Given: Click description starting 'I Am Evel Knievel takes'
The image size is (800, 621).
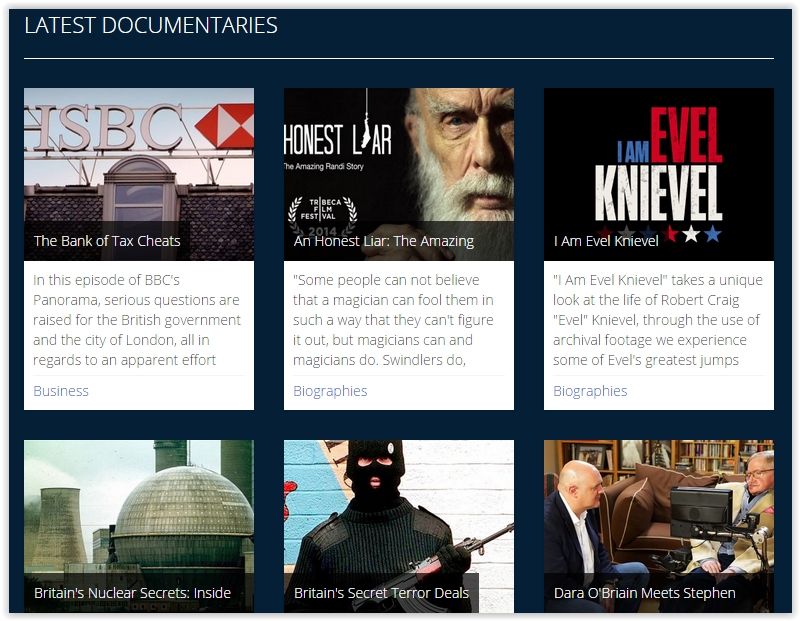Looking at the screenshot, I should click(658, 320).
